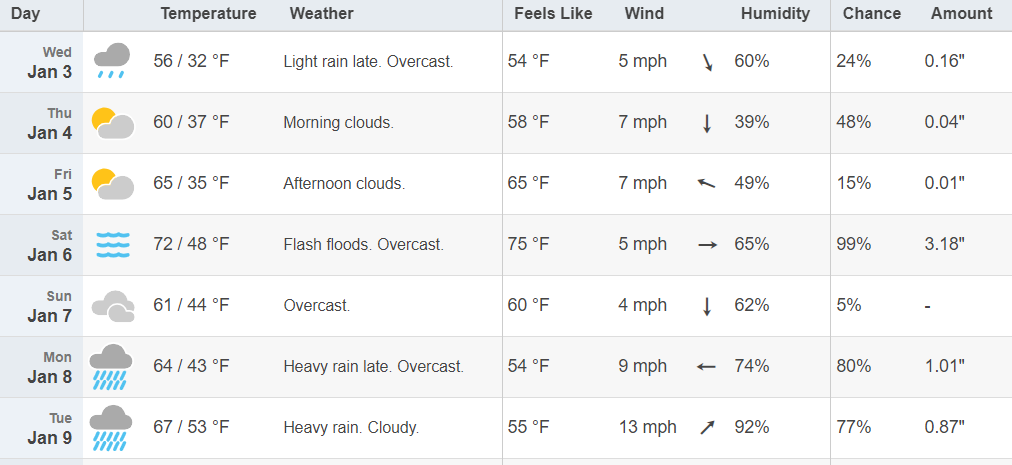Click the overcast clouds icon for Jan 7
The image size is (1012, 465).
tap(113, 306)
